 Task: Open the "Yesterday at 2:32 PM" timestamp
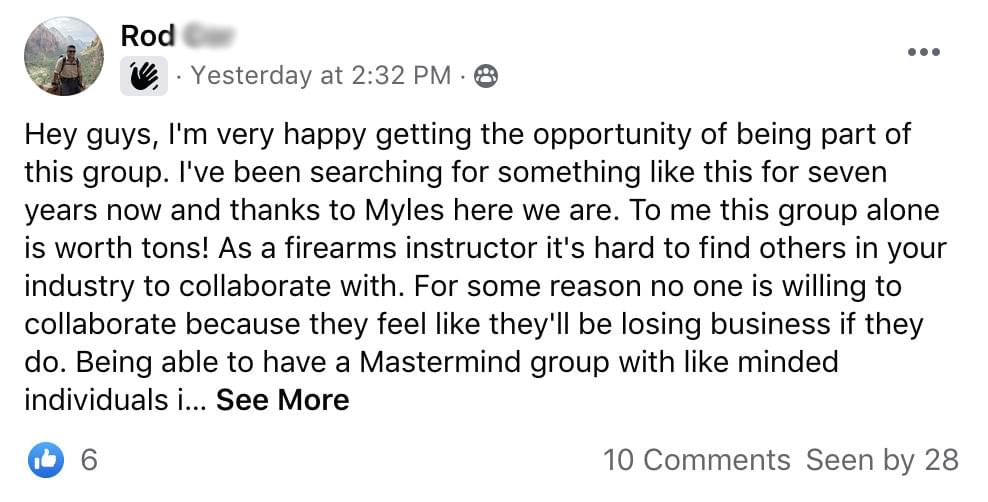point(321,76)
